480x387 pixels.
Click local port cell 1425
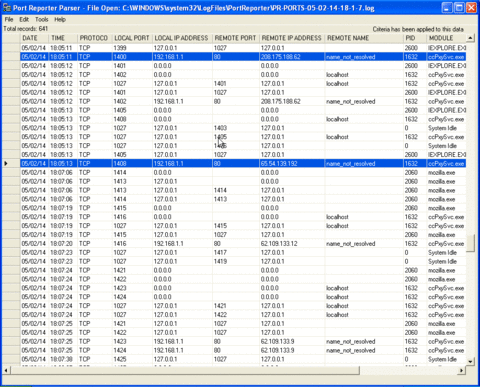pos(132,359)
